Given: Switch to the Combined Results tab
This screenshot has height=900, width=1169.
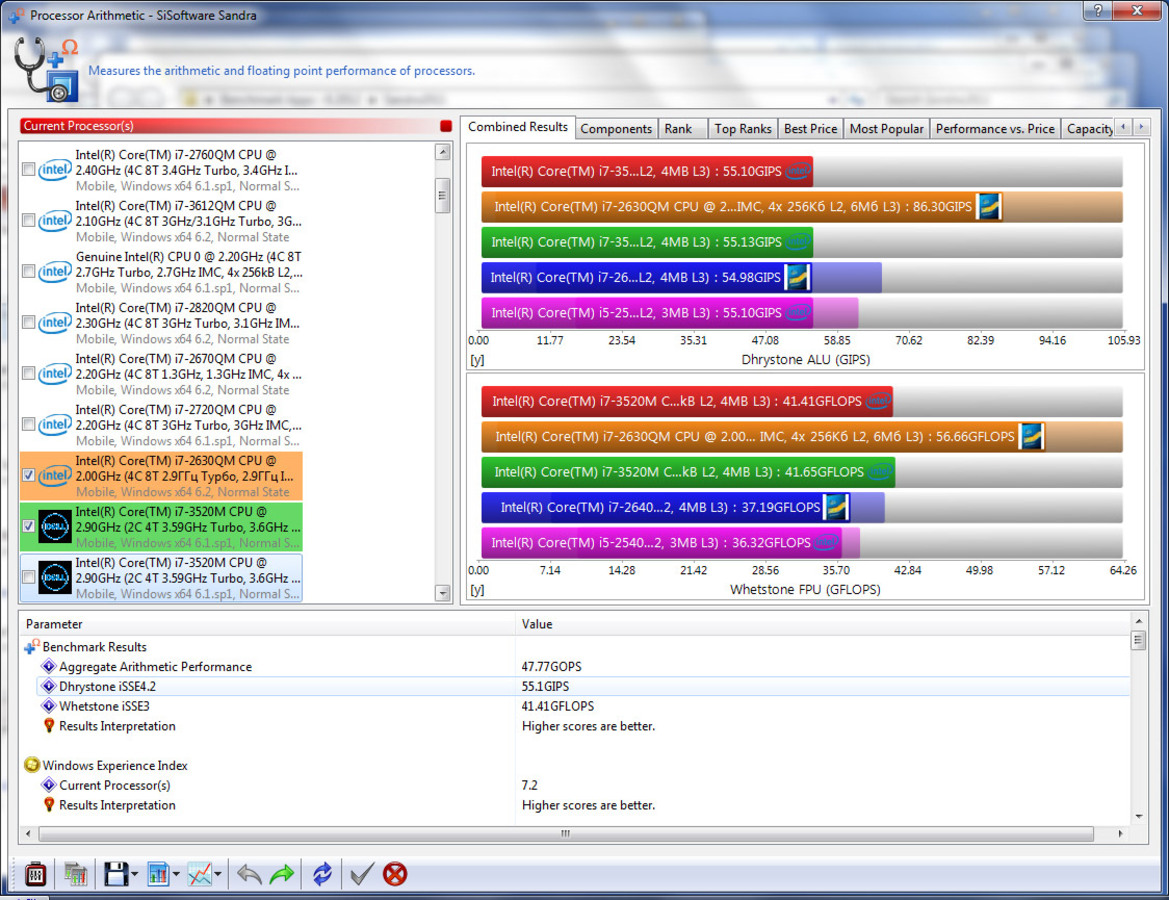Looking at the screenshot, I should click(x=518, y=128).
